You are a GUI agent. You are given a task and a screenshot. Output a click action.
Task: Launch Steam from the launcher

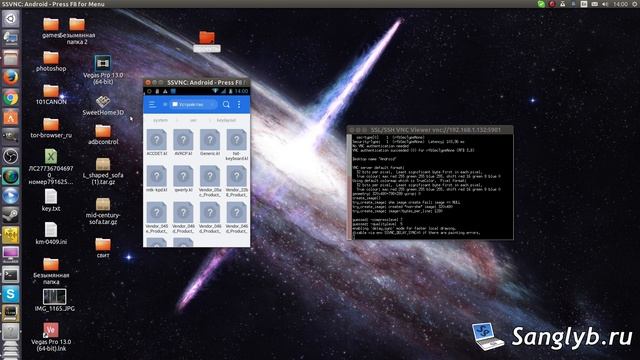pyautogui.click(x=11, y=215)
